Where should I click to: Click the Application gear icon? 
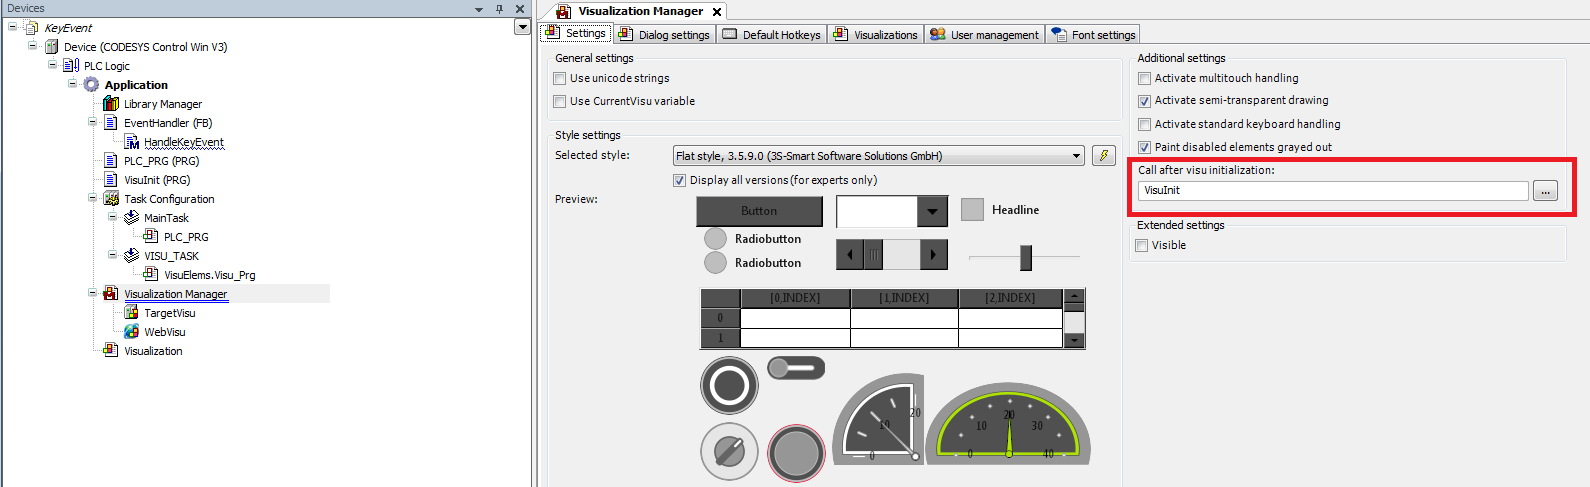pos(91,85)
